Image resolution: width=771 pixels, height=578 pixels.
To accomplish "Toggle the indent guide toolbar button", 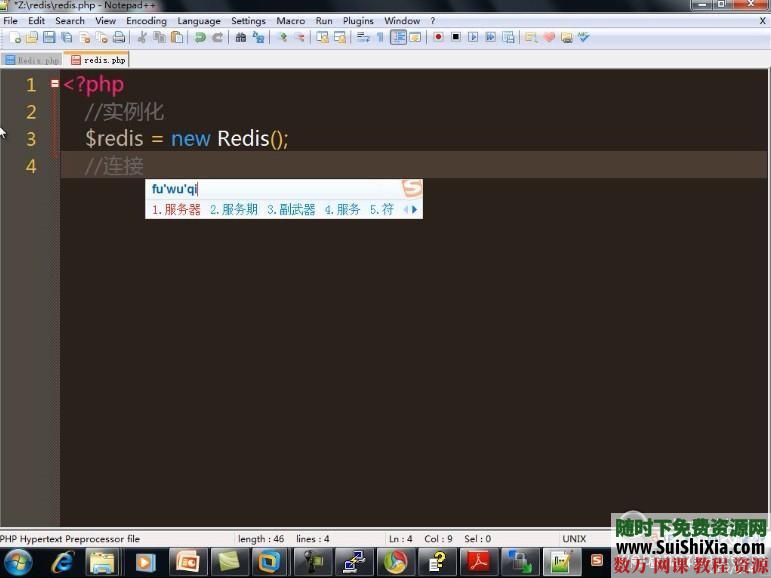I will pyautogui.click(x=398, y=37).
